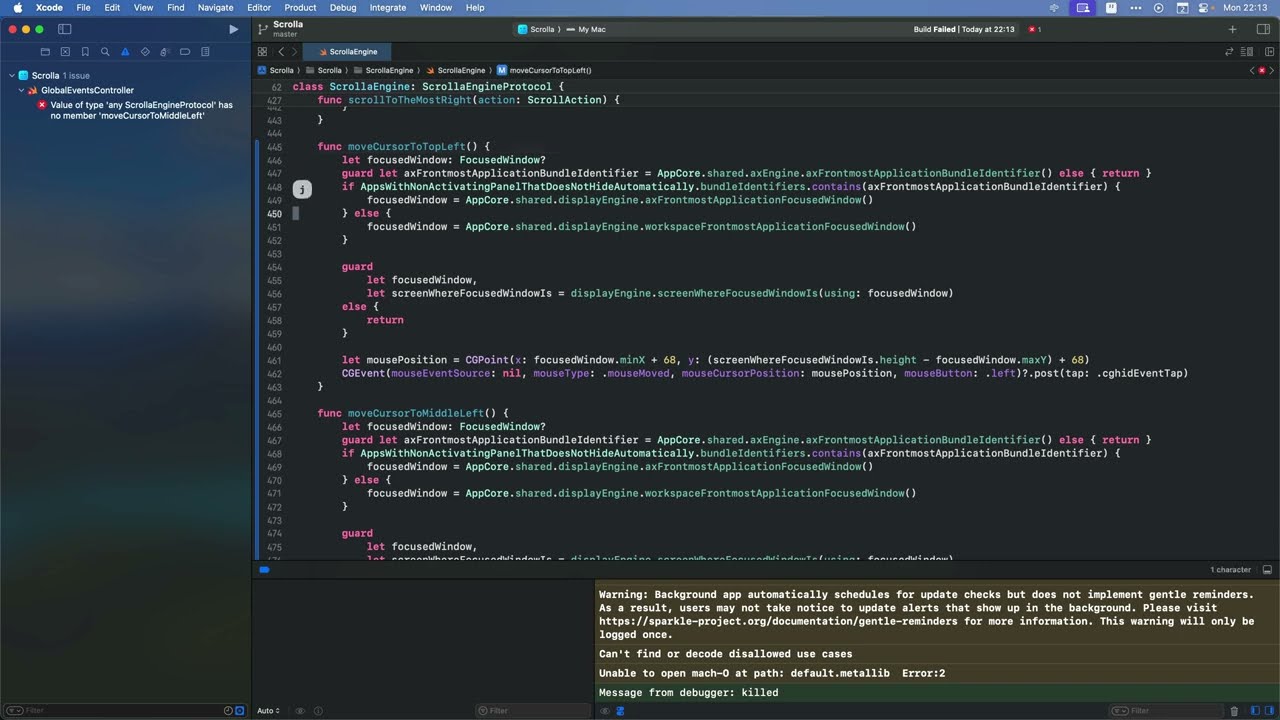
Task: Open the Test navigator diamond icon
Action: (x=145, y=52)
